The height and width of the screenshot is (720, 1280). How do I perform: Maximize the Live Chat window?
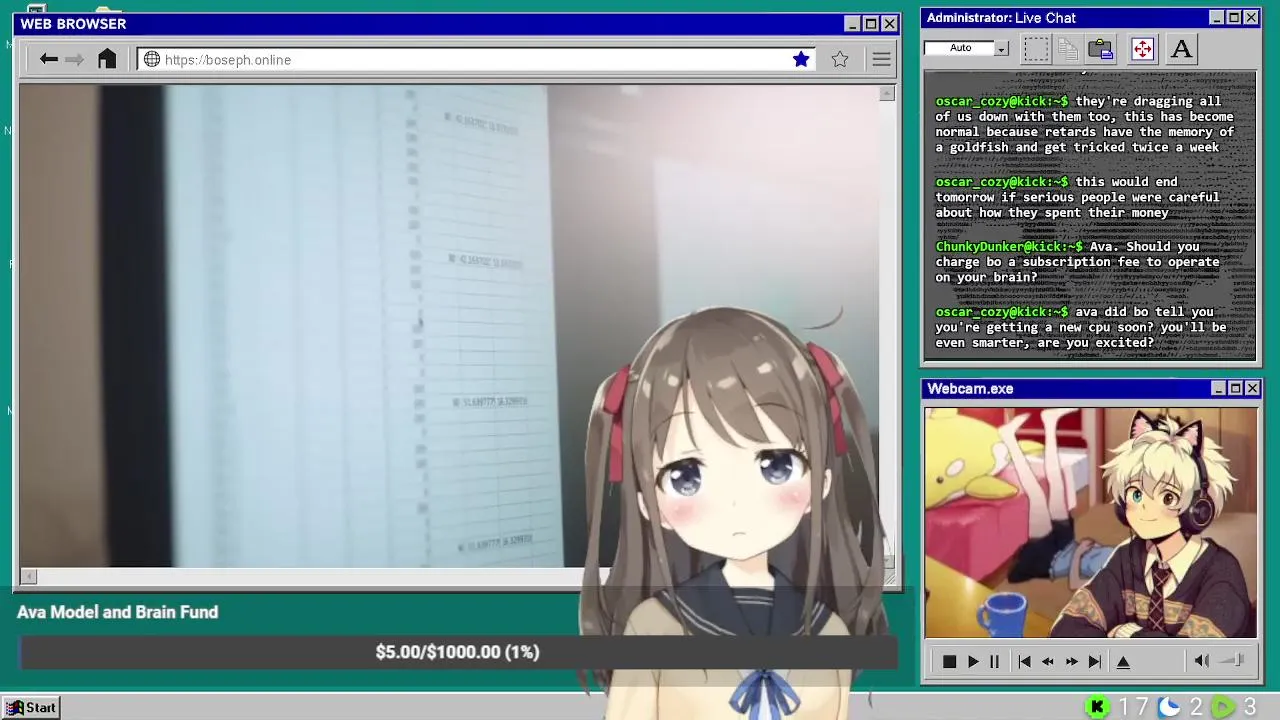(x=1234, y=18)
